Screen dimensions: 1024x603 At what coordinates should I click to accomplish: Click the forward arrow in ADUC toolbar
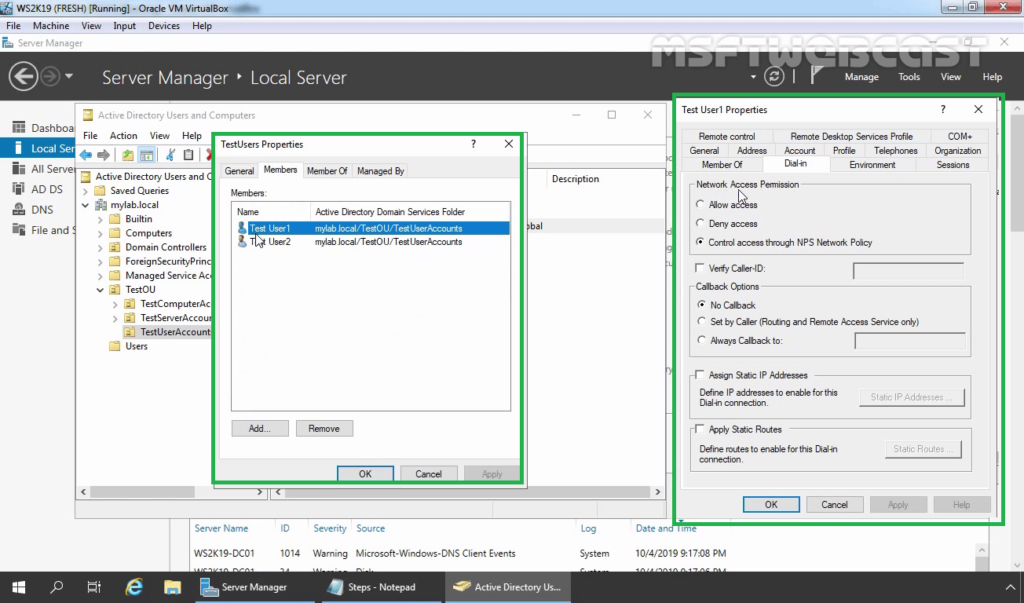pyautogui.click(x=103, y=155)
